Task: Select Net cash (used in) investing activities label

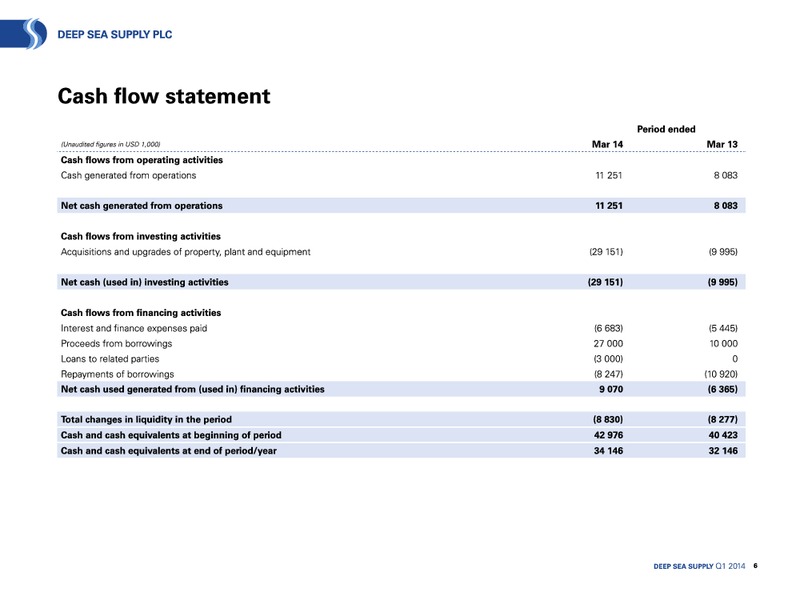Action: pyautogui.click(x=145, y=282)
